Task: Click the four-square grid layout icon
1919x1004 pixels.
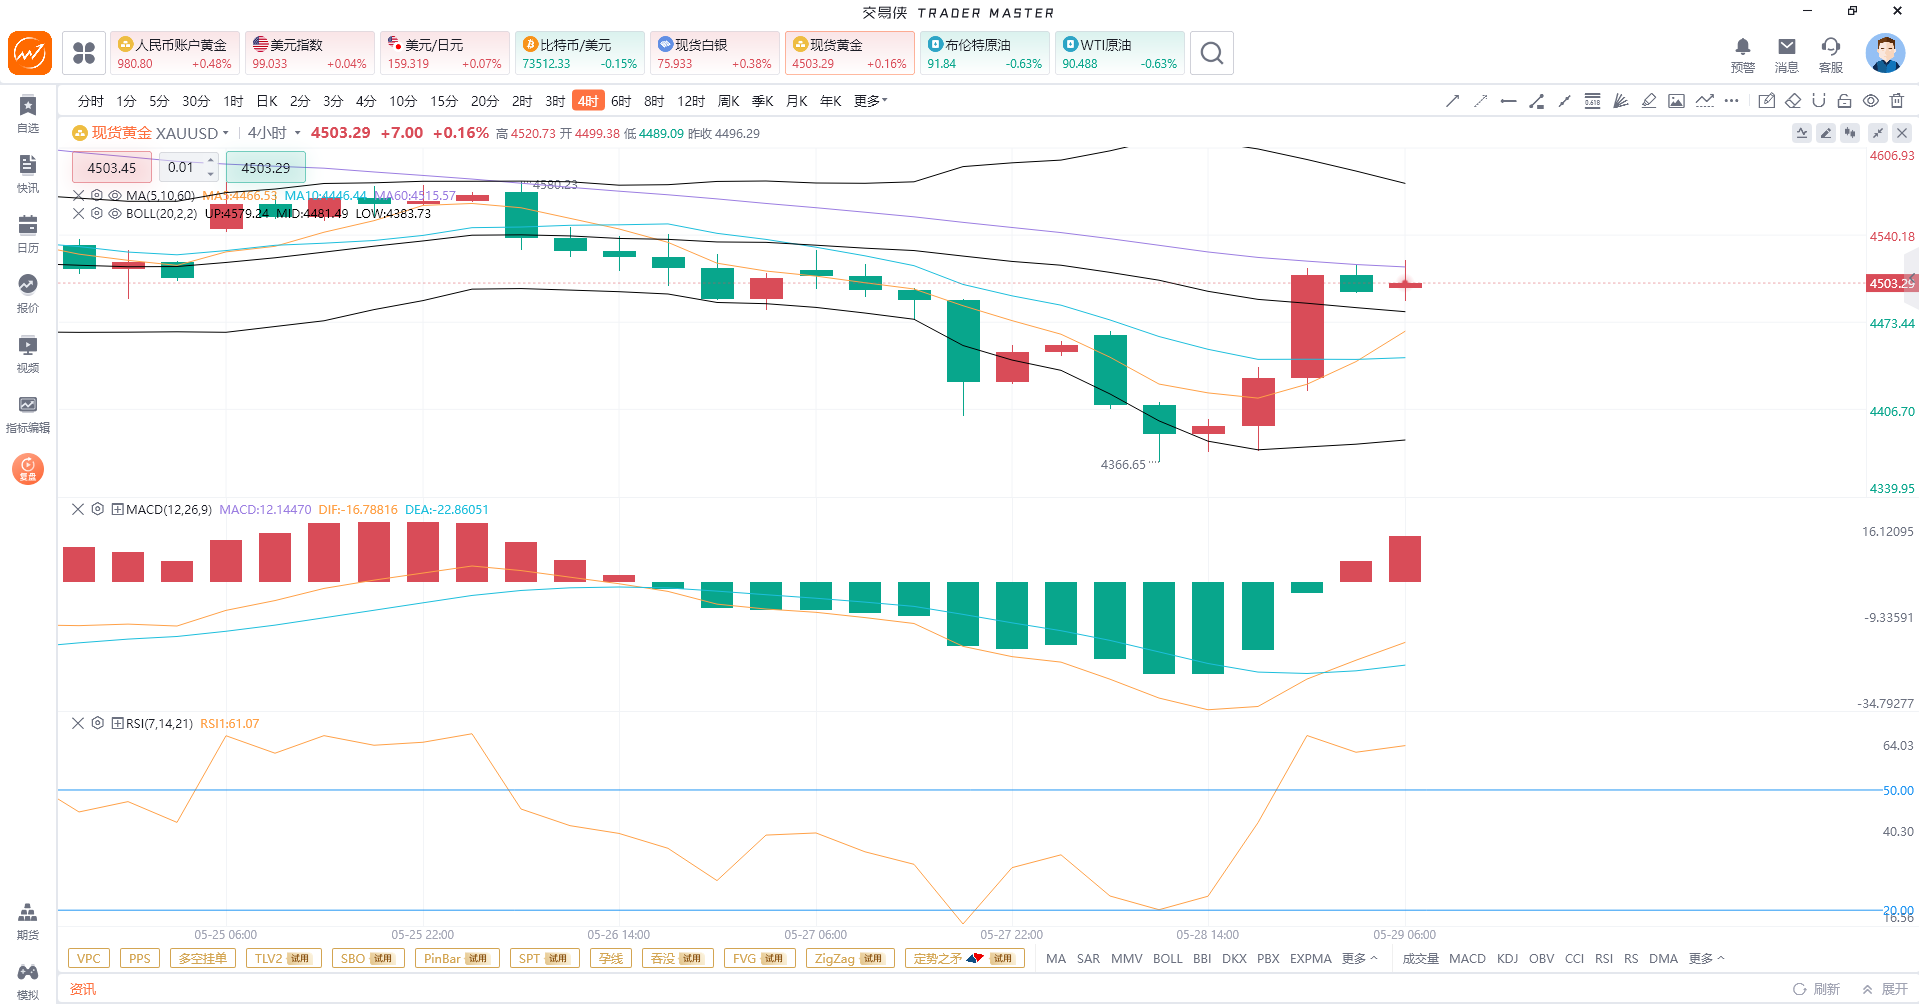Action: coord(84,53)
